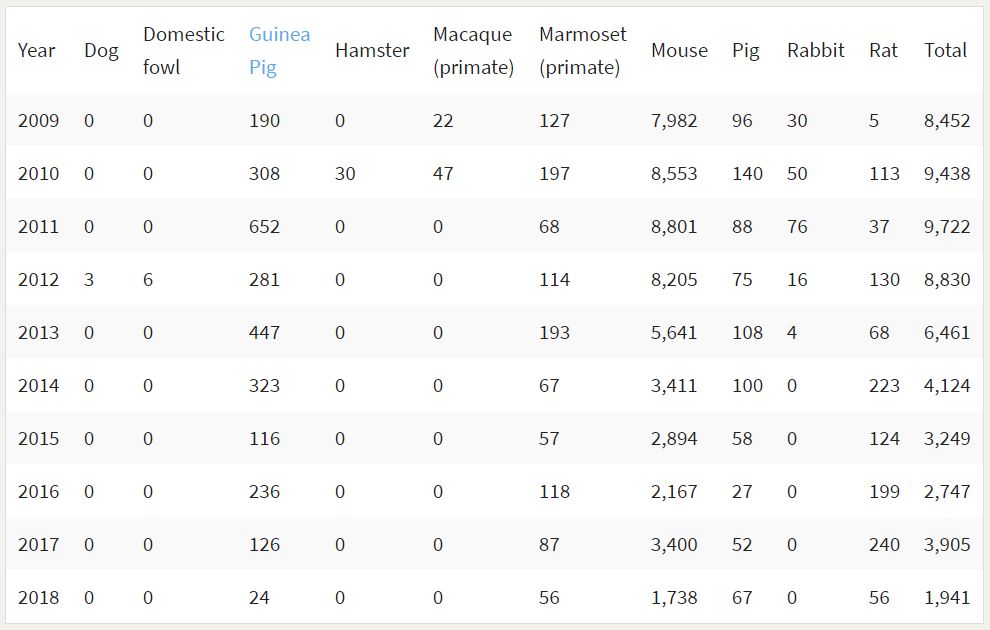Select the 2010 hamster value 30
Screen dimensions: 990x630
click(x=345, y=174)
